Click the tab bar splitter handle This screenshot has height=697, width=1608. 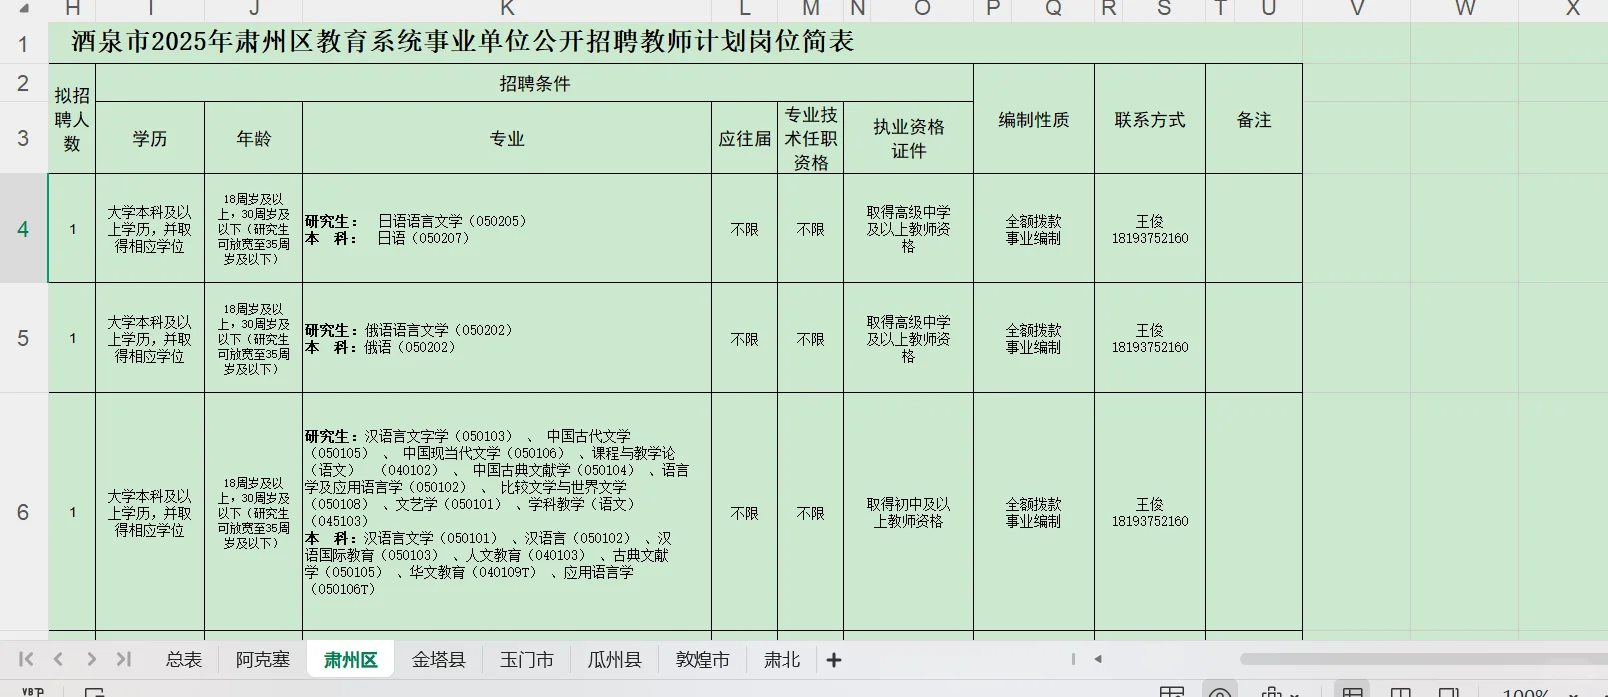pyautogui.click(x=1073, y=659)
